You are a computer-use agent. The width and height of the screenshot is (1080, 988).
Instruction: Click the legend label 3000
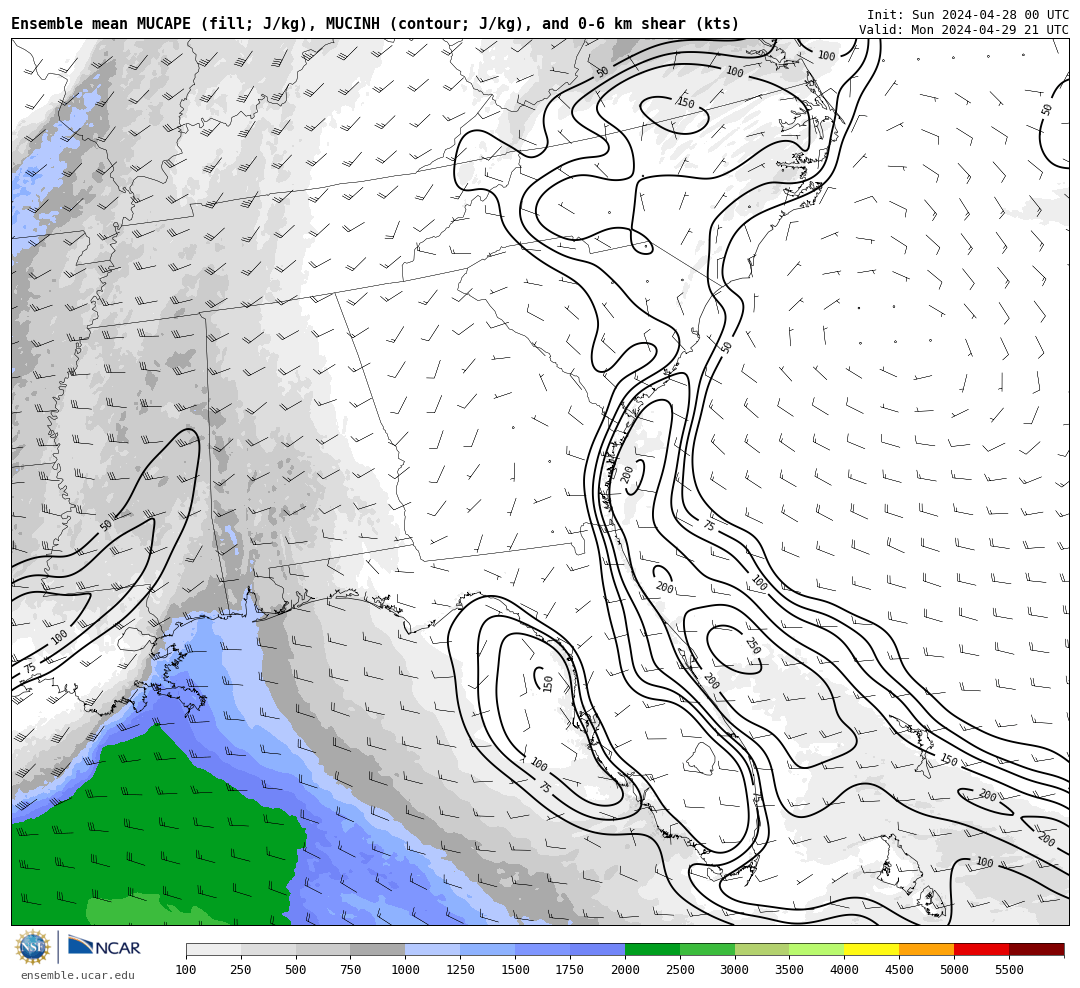point(735,970)
